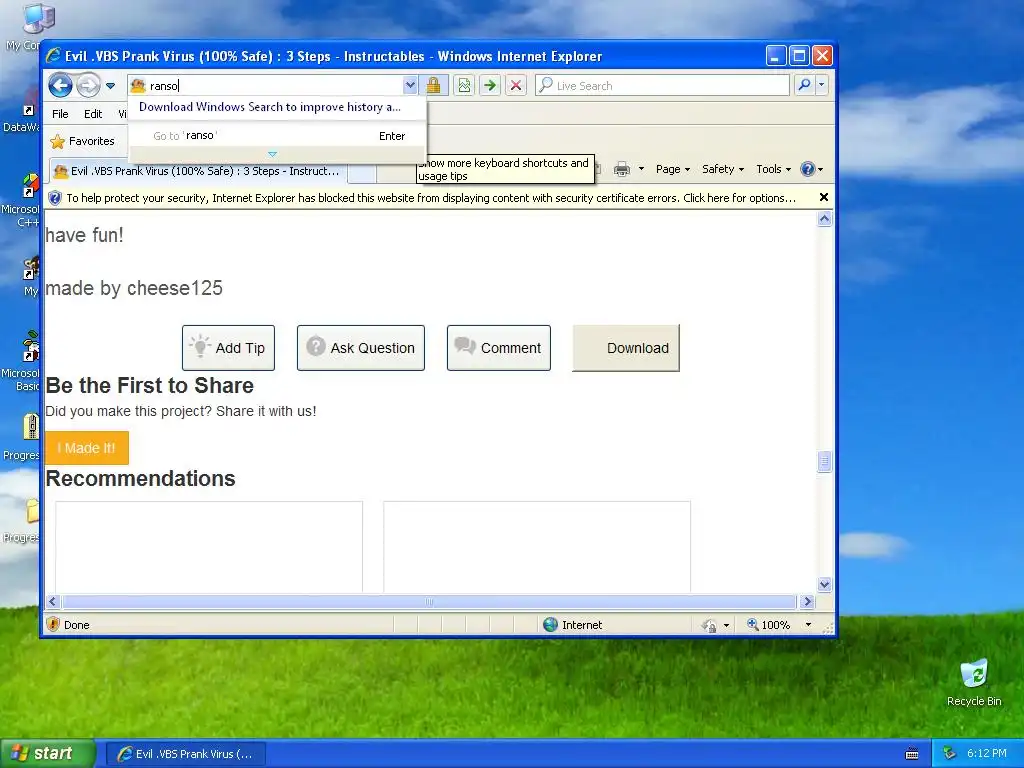
Task: Open the Print options dropdown arrow
Action: [x=641, y=169]
